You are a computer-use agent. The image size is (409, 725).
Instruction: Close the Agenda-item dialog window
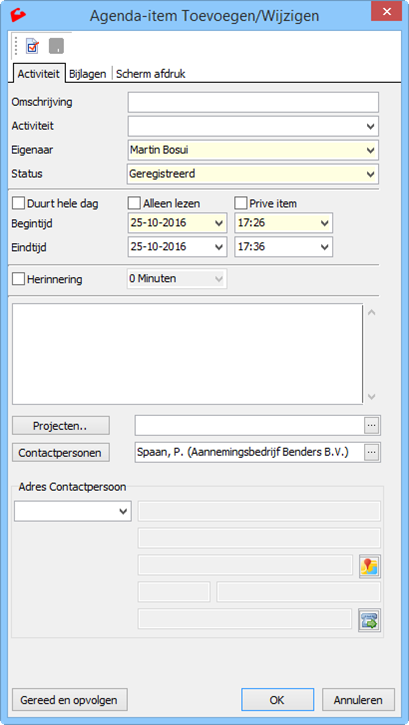click(x=387, y=11)
